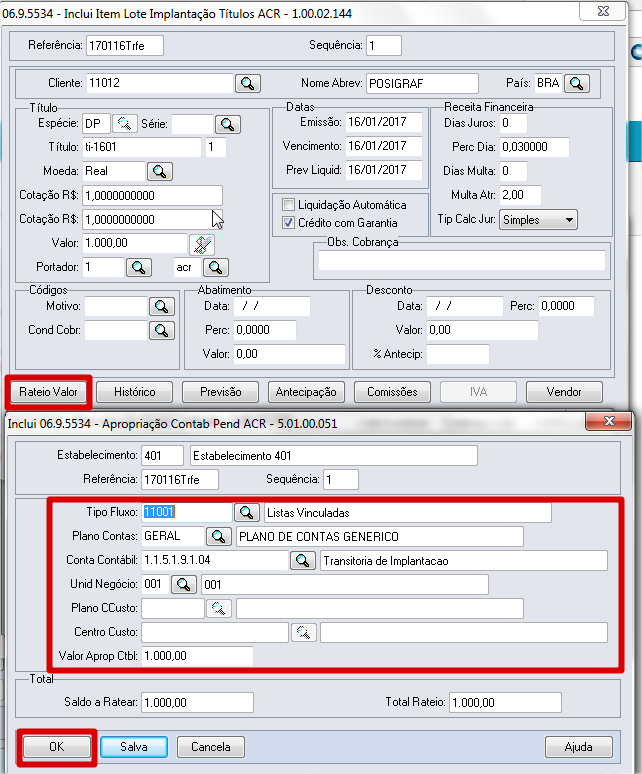Click the Tipo Fluxo field 11001
This screenshot has width=642, height=774.
tap(187, 512)
